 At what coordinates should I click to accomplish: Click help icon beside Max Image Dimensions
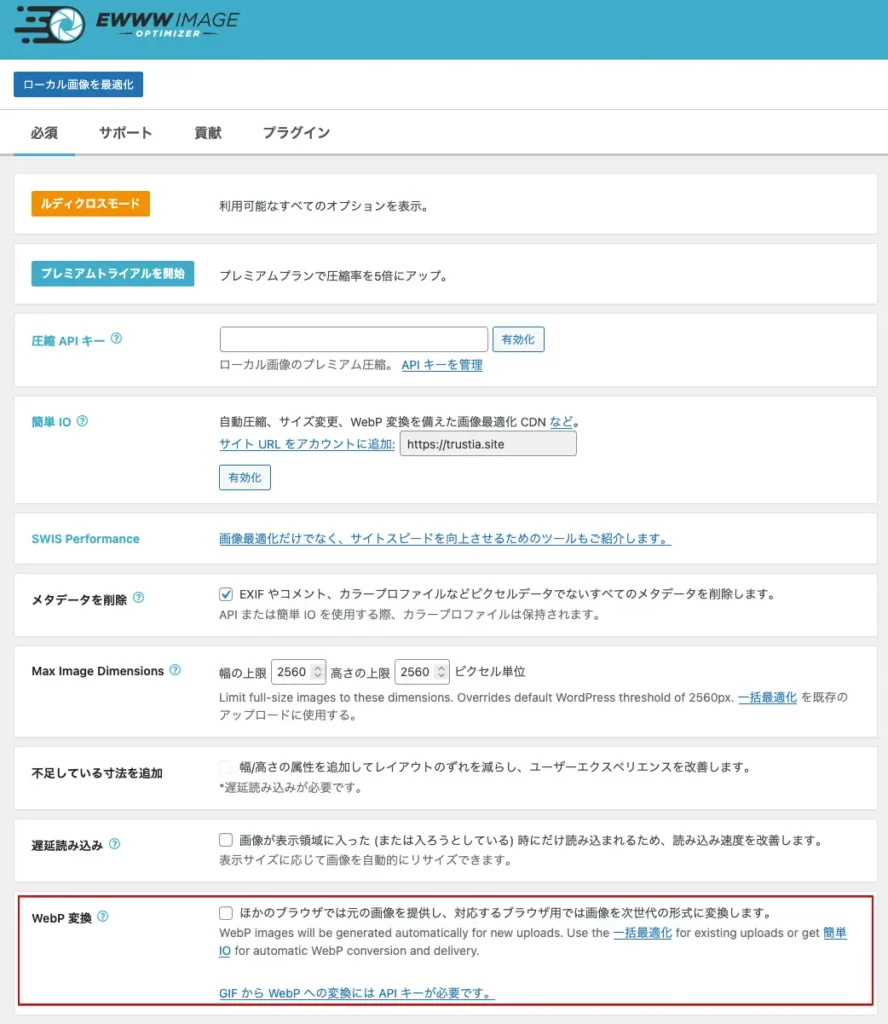point(175,670)
